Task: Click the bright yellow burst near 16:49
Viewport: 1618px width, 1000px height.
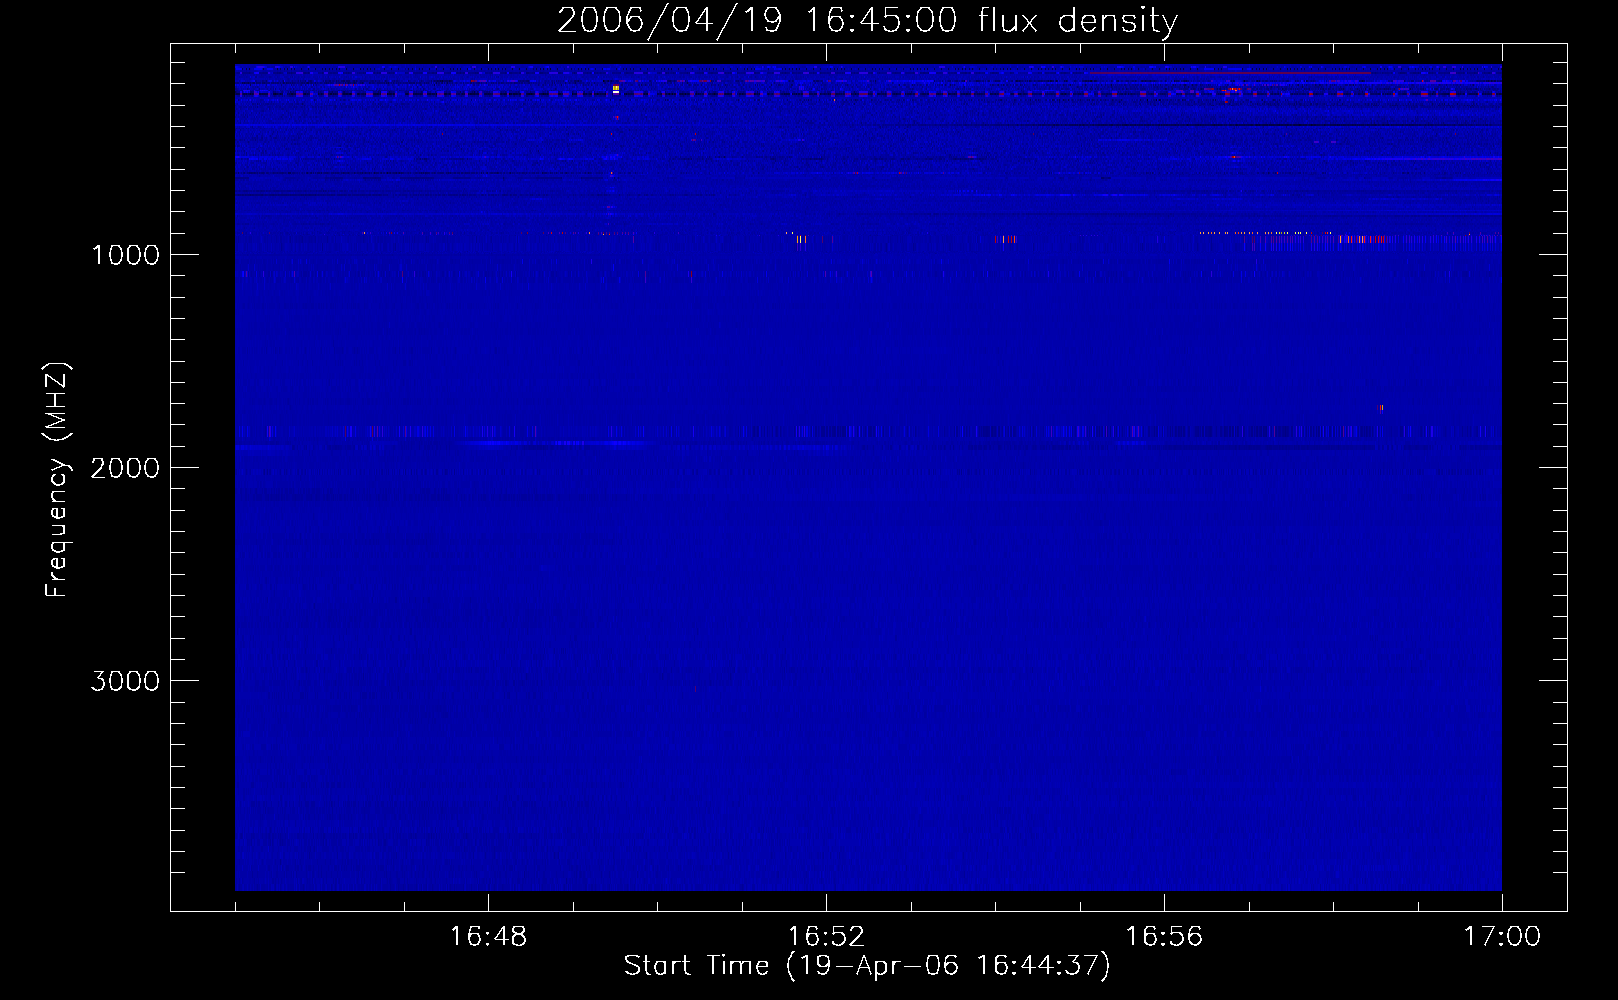Action: pyautogui.click(x=616, y=89)
